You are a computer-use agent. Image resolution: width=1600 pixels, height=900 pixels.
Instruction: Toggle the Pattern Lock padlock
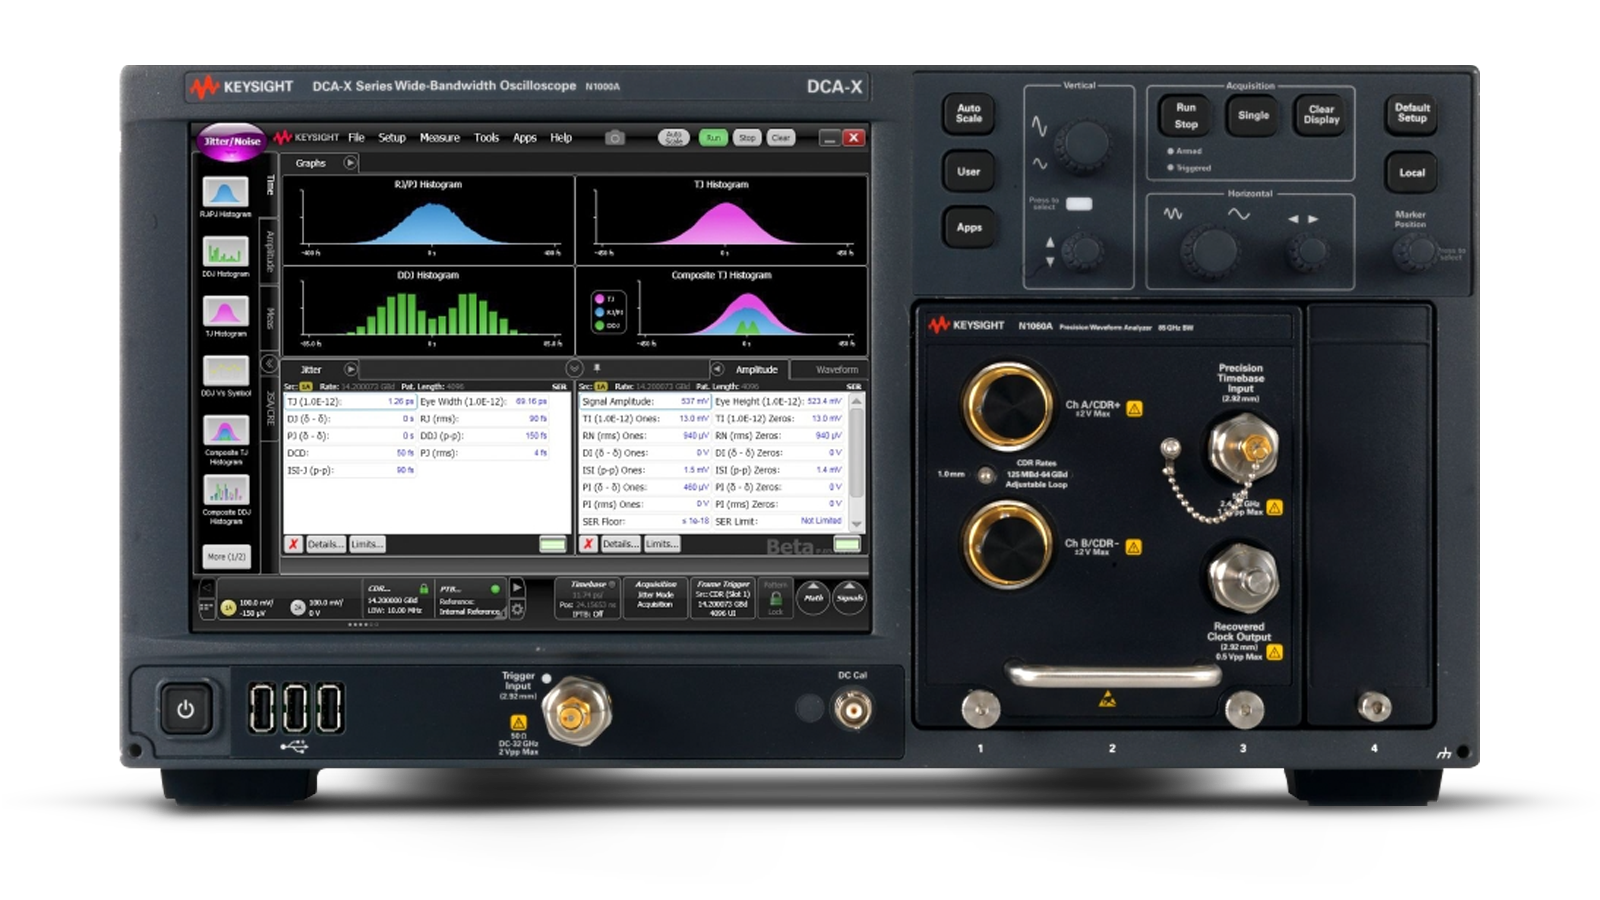(775, 599)
